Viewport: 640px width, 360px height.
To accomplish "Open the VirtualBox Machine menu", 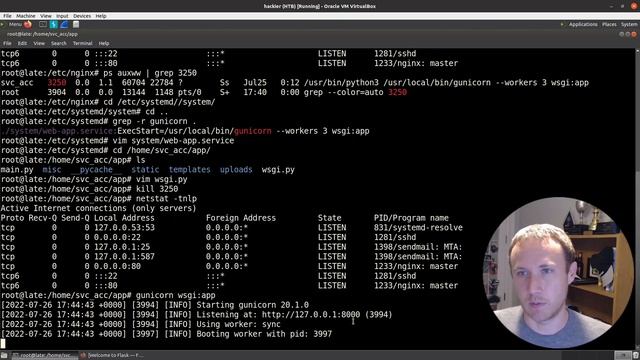I will point(26,16).
